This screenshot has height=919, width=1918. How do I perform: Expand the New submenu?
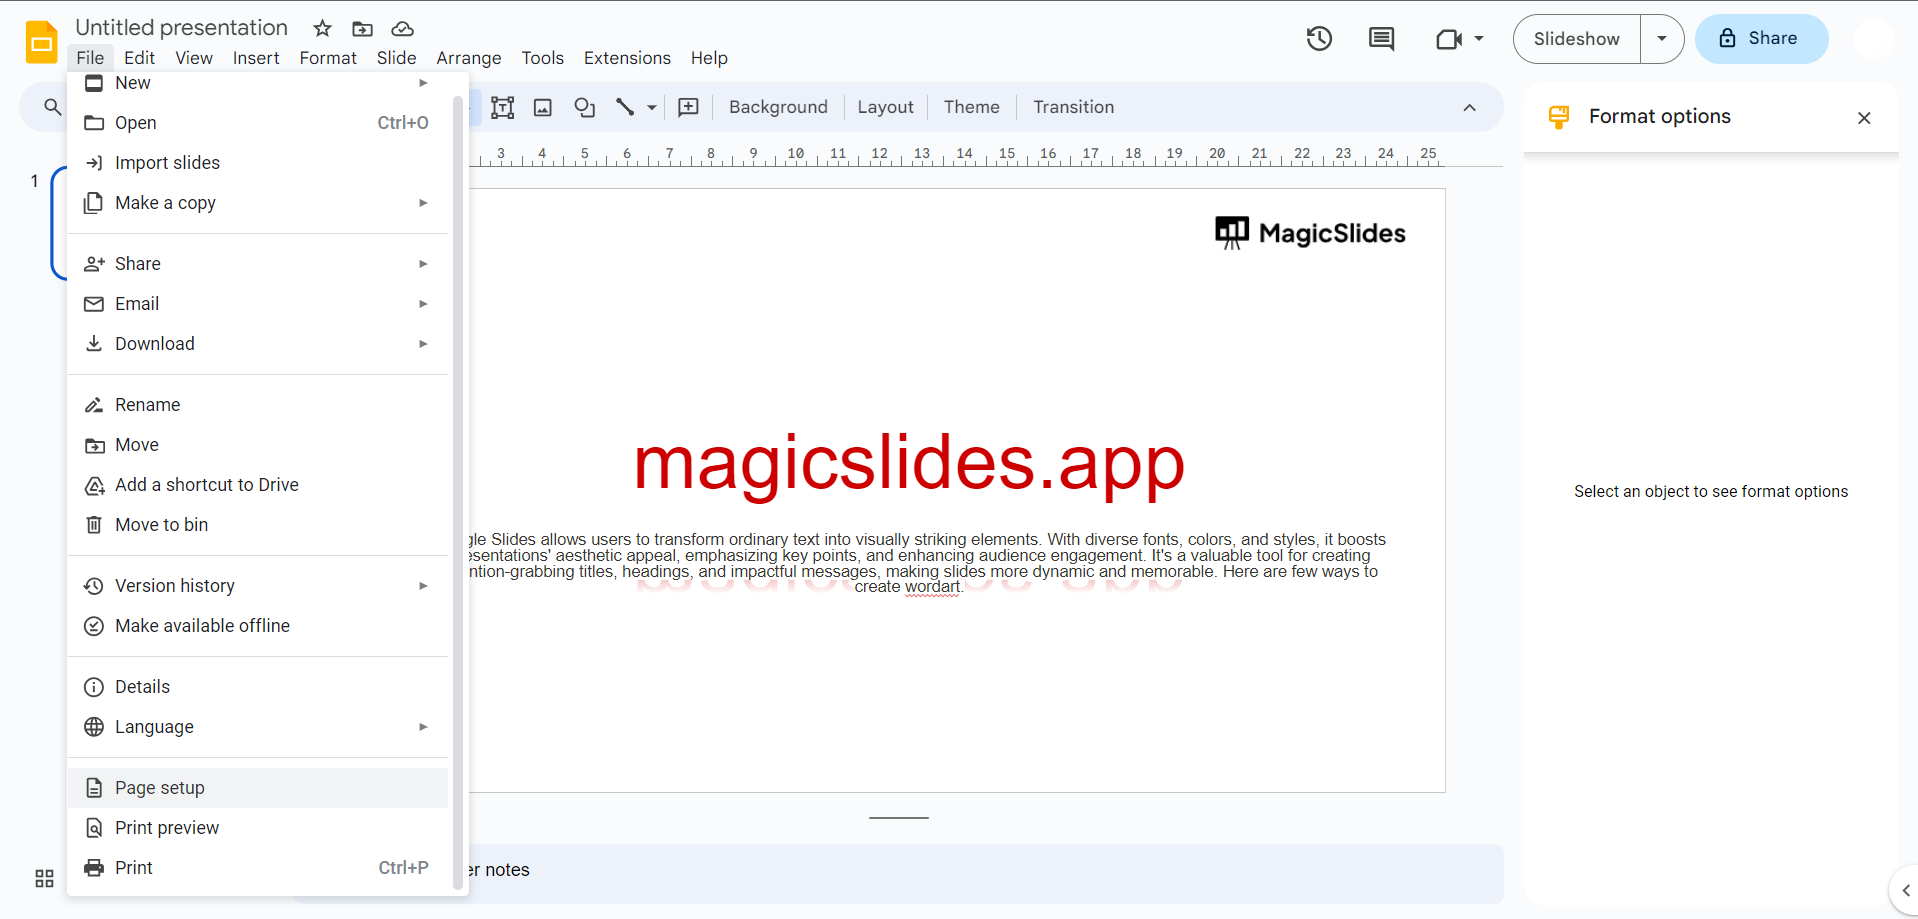point(423,83)
